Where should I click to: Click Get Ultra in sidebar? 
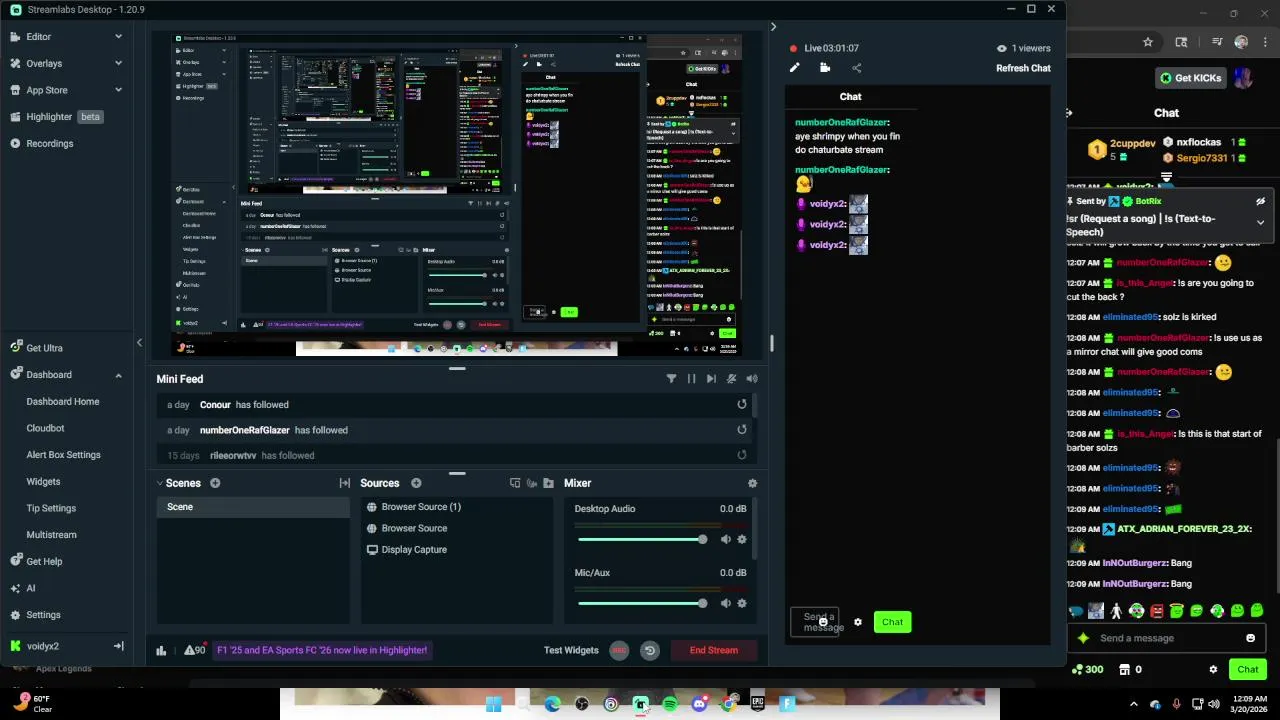45,348
